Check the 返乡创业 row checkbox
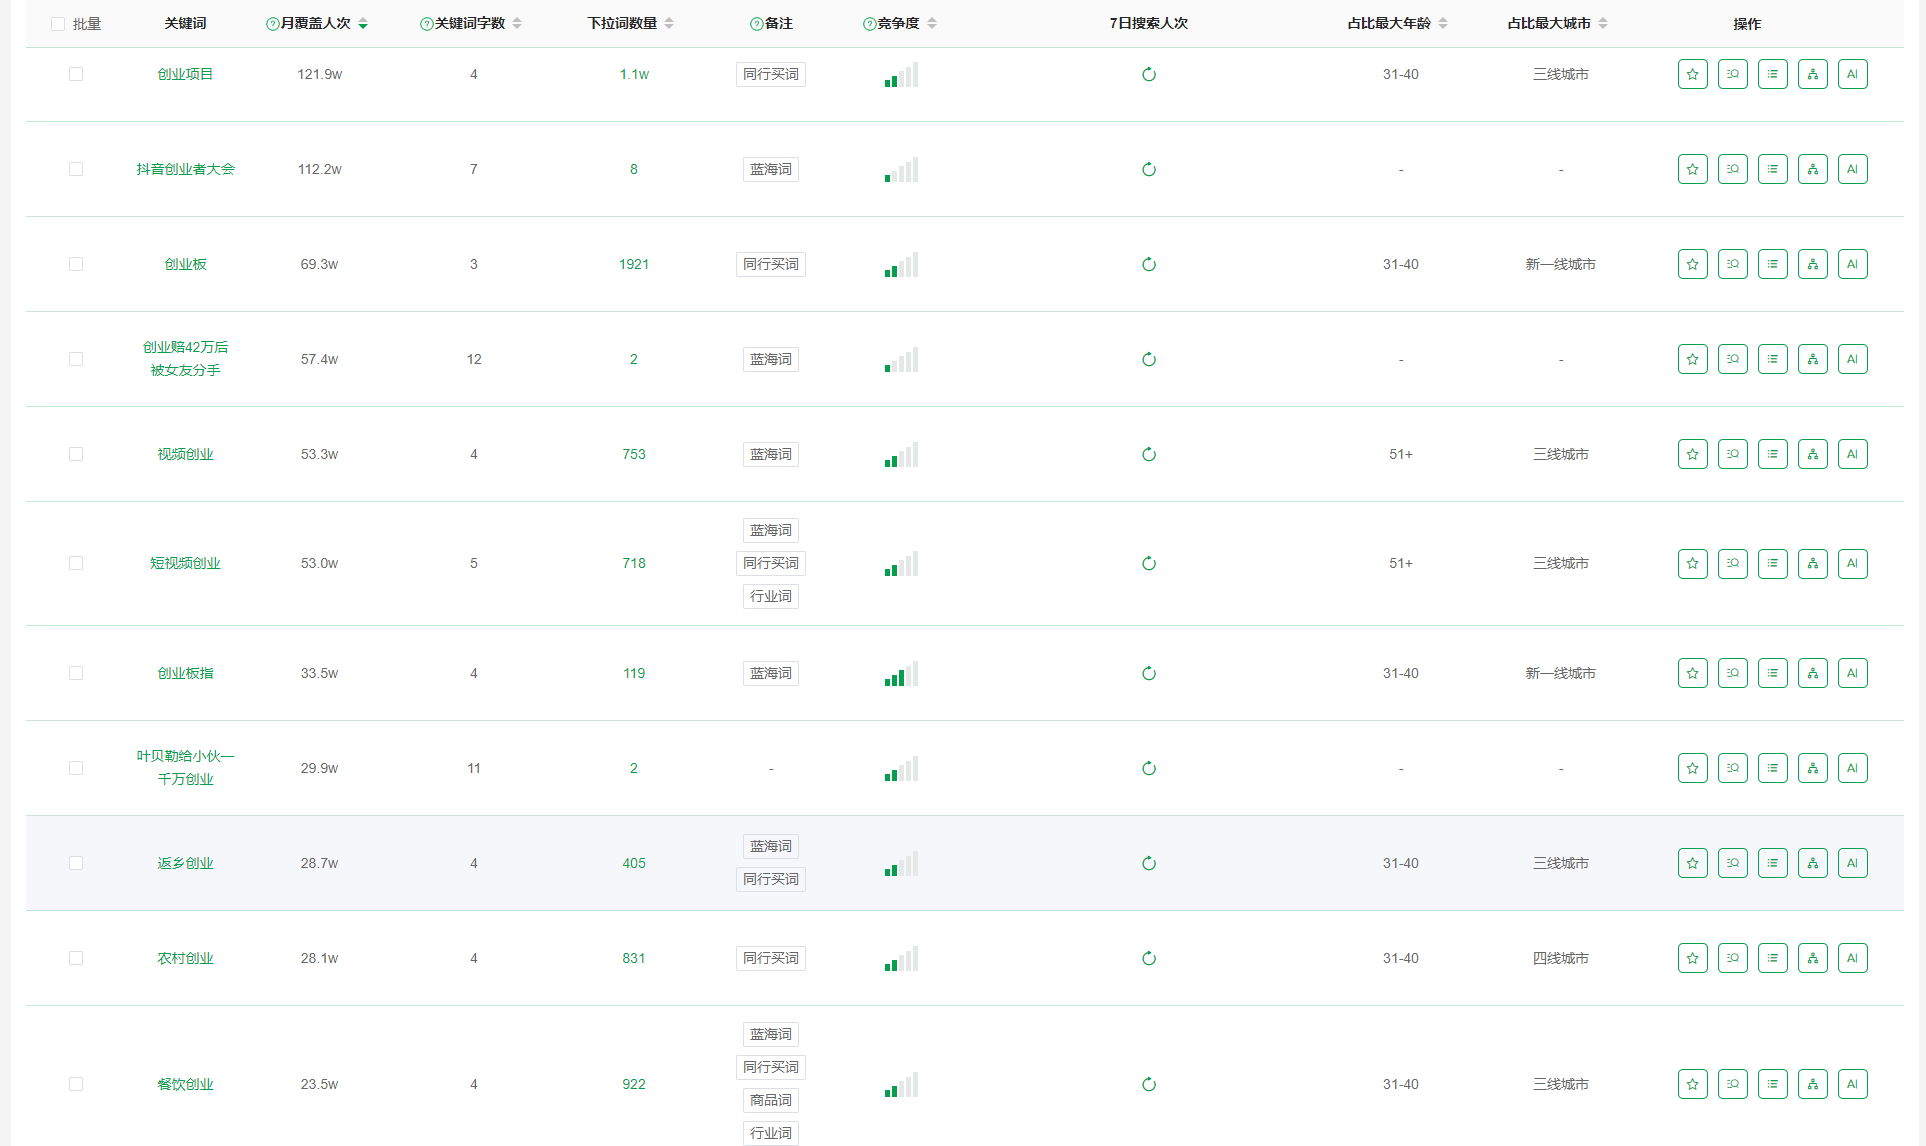 (x=76, y=863)
